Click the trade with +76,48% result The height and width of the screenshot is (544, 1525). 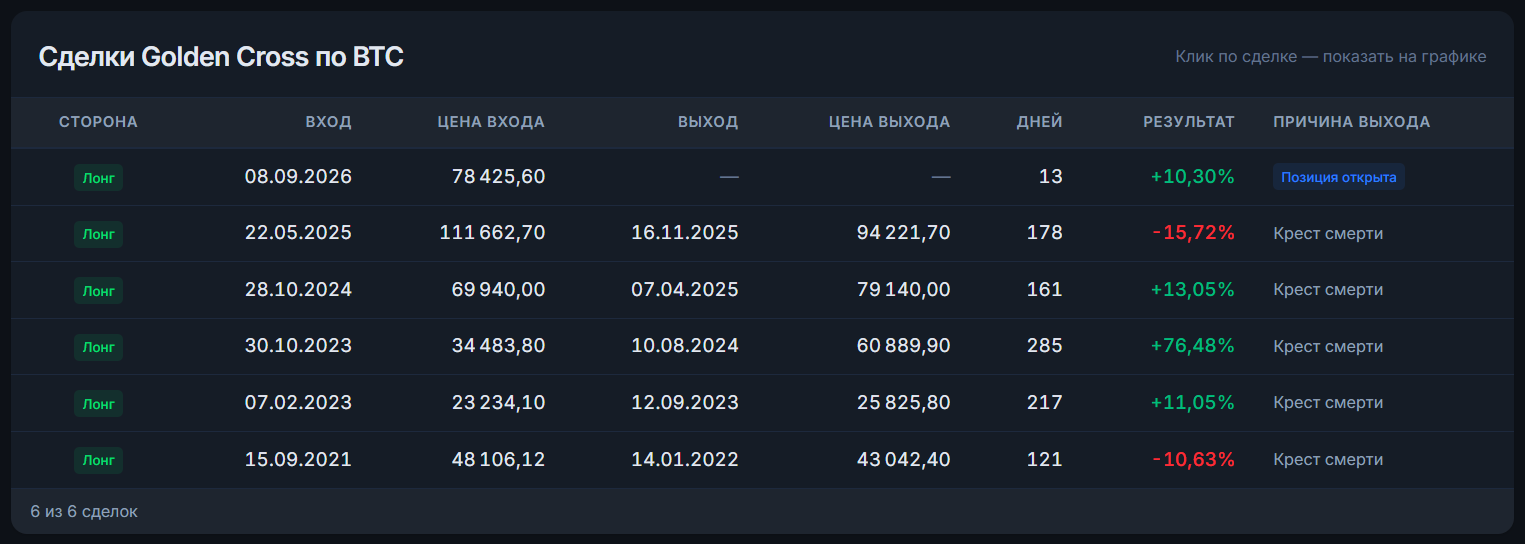[762, 347]
